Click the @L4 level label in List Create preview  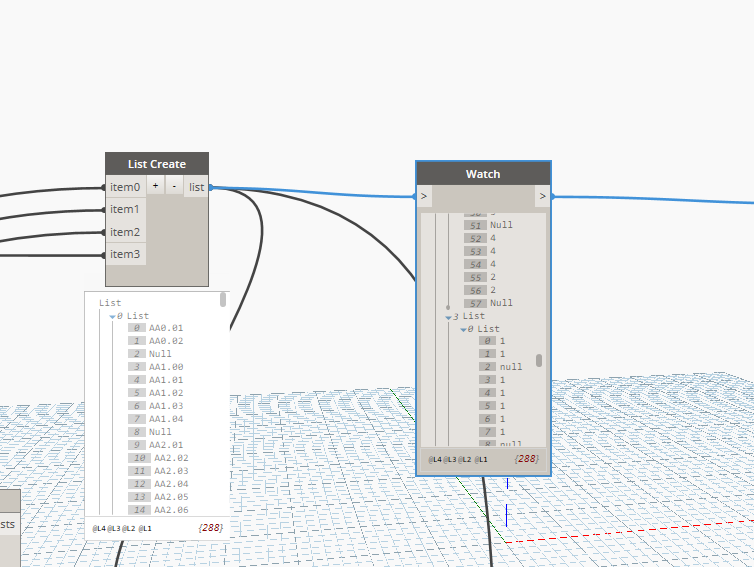[99, 529]
